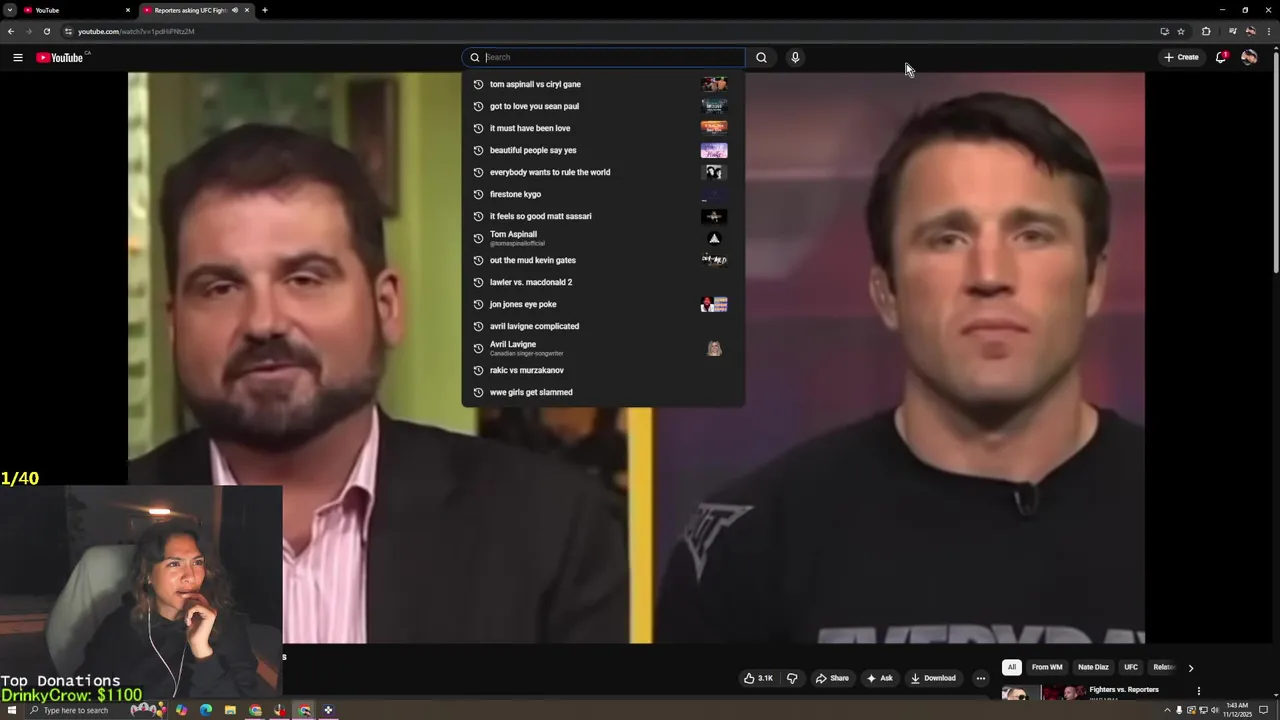Click thumbnail beside tom aspinall vs ciryl gane
This screenshot has height=720, width=1280.
tap(714, 84)
